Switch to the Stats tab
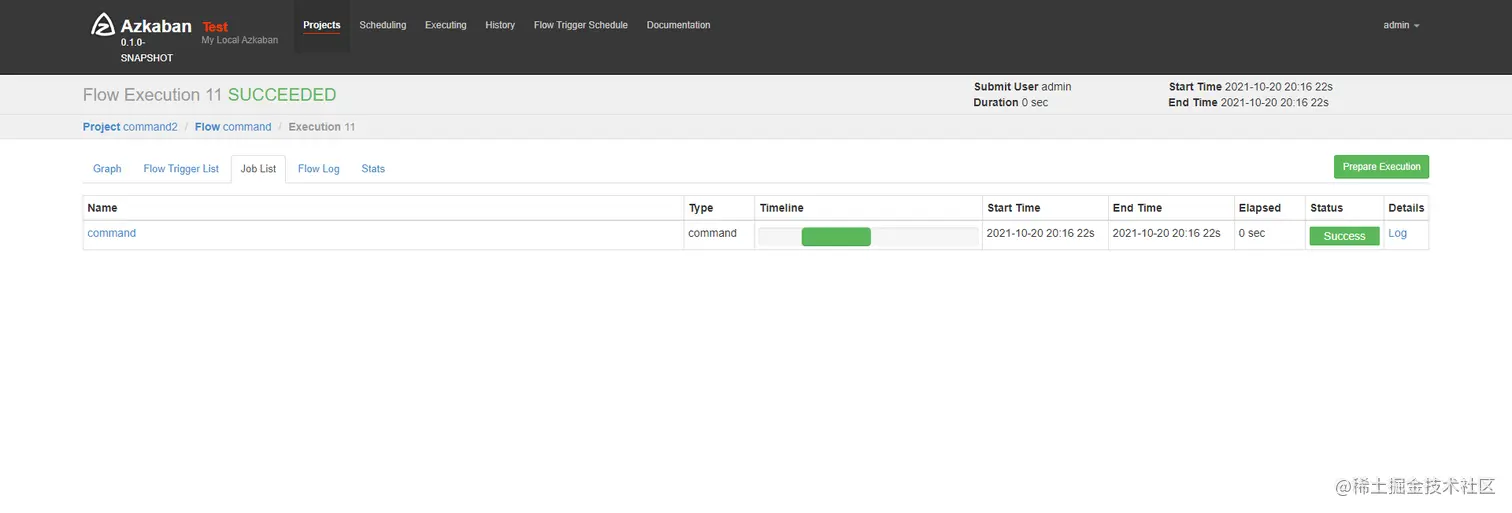The image size is (1512, 513). pyautogui.click(x=373, y=169)
